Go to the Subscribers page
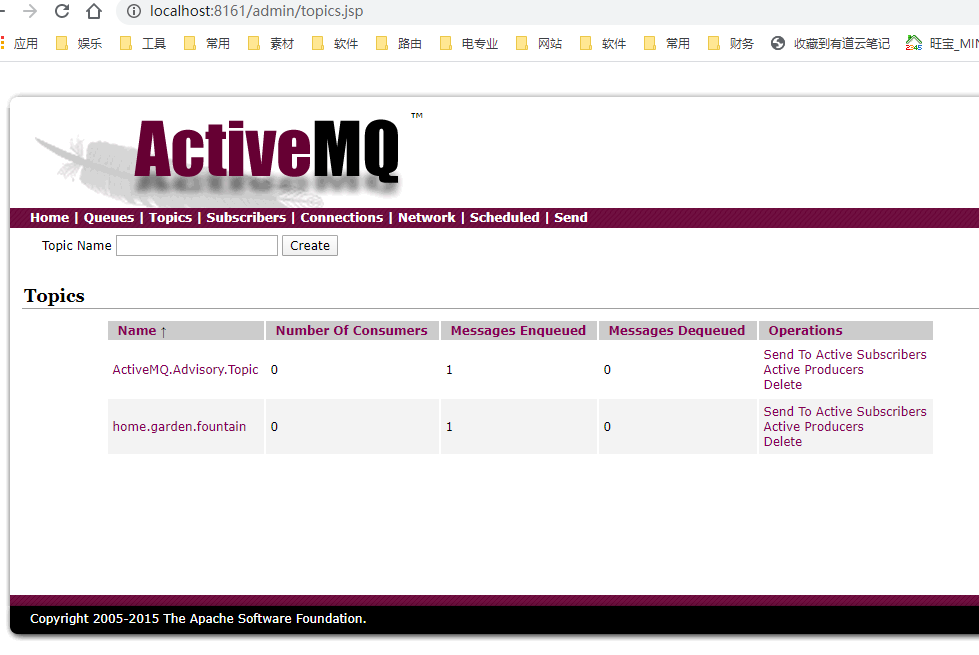The width and height of the screenshot is (979, 655). coord(246,217)
